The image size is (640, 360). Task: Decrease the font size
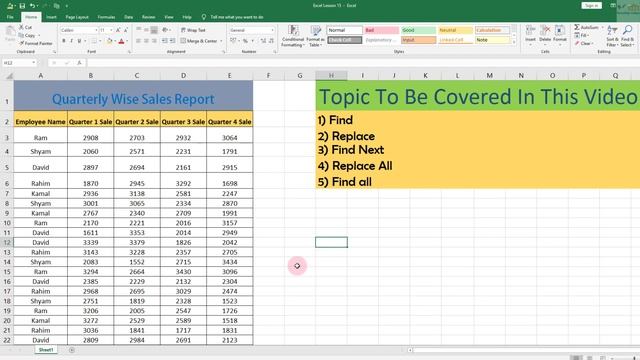(126, 30)
